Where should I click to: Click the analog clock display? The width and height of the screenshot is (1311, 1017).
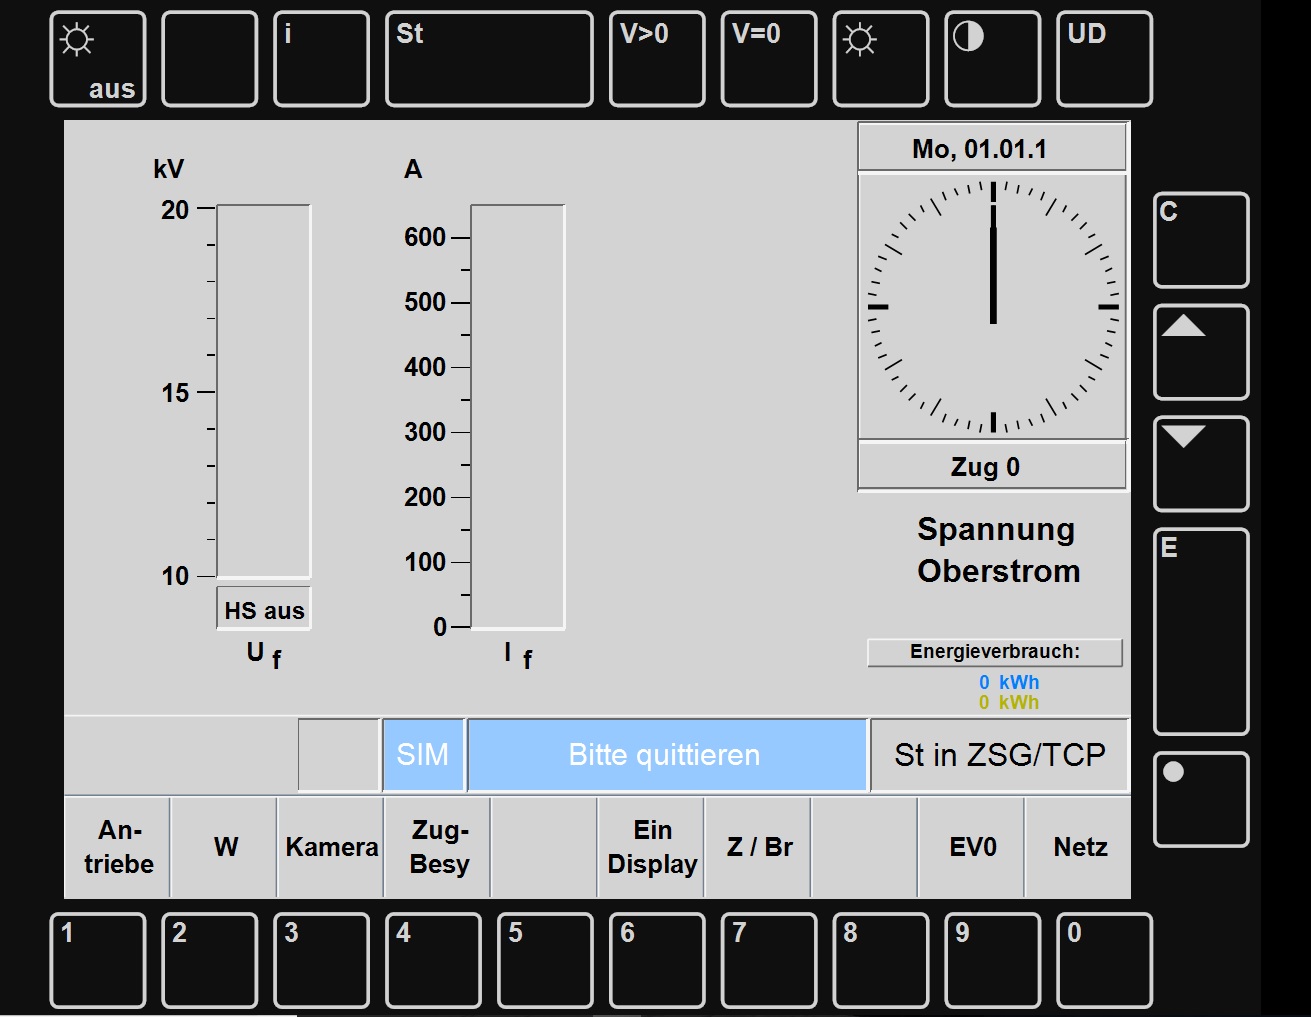pos(992,307)
